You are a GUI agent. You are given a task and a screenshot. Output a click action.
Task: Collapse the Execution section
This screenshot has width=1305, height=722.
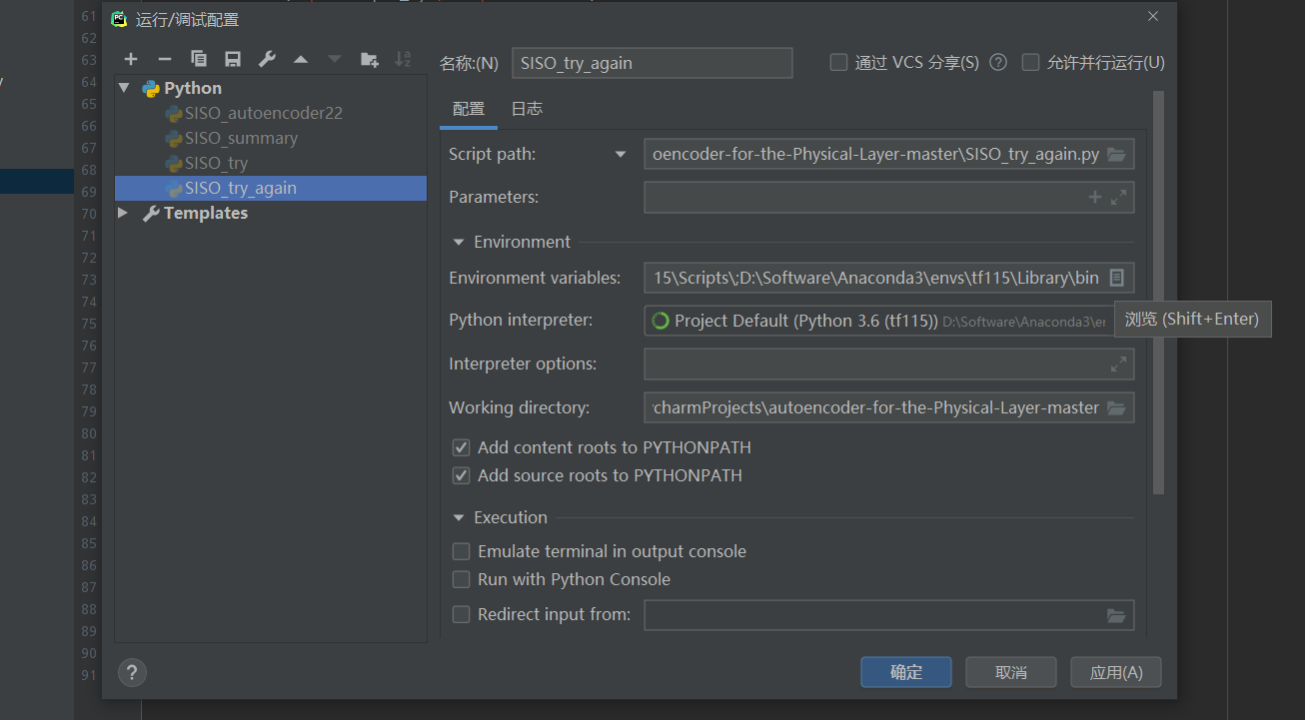pyautogui.click(x=458, y=517)
